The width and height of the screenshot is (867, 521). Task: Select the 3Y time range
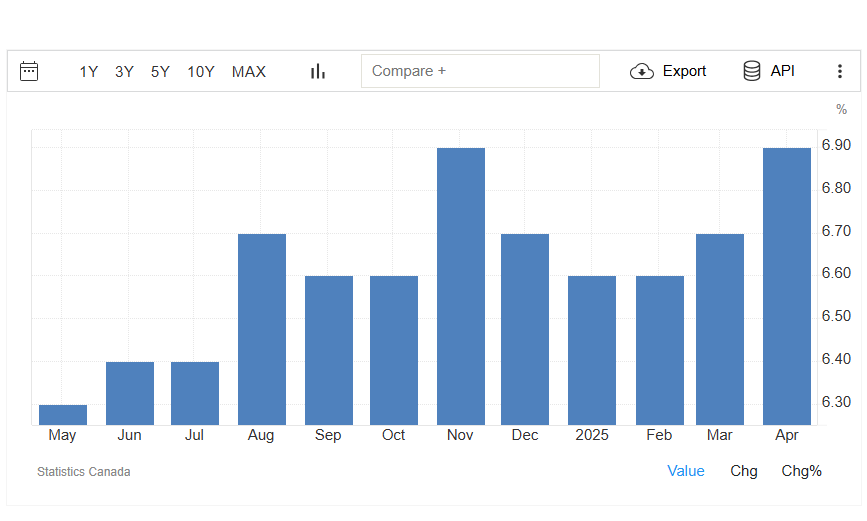[124, 72]
